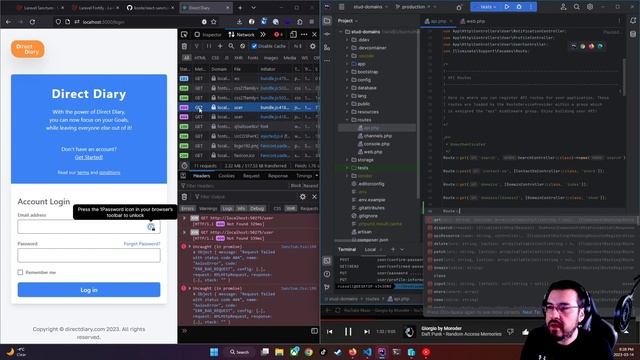
Task: Like the song with thumbs up icon
Action: (525, 332)
